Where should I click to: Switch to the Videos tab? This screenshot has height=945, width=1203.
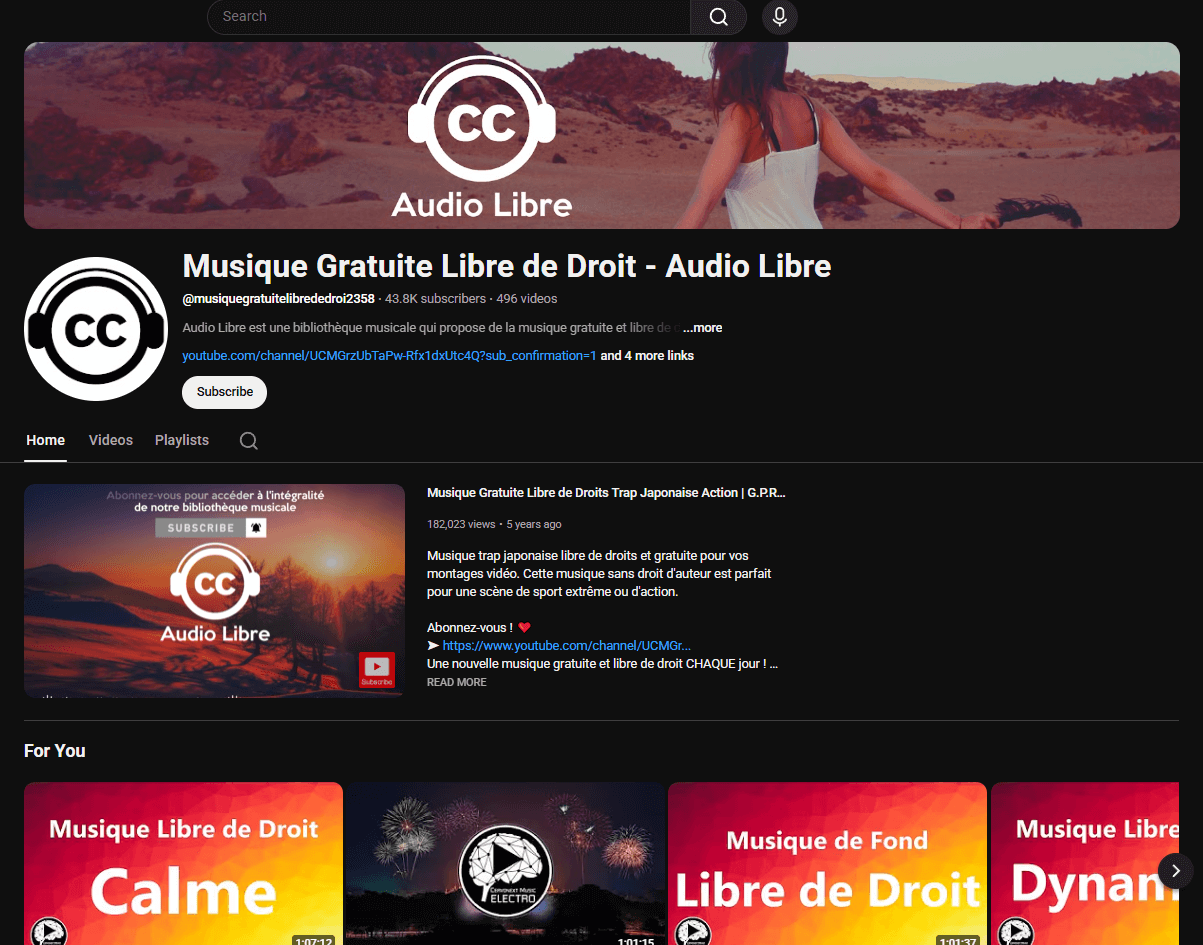[110, 440]
